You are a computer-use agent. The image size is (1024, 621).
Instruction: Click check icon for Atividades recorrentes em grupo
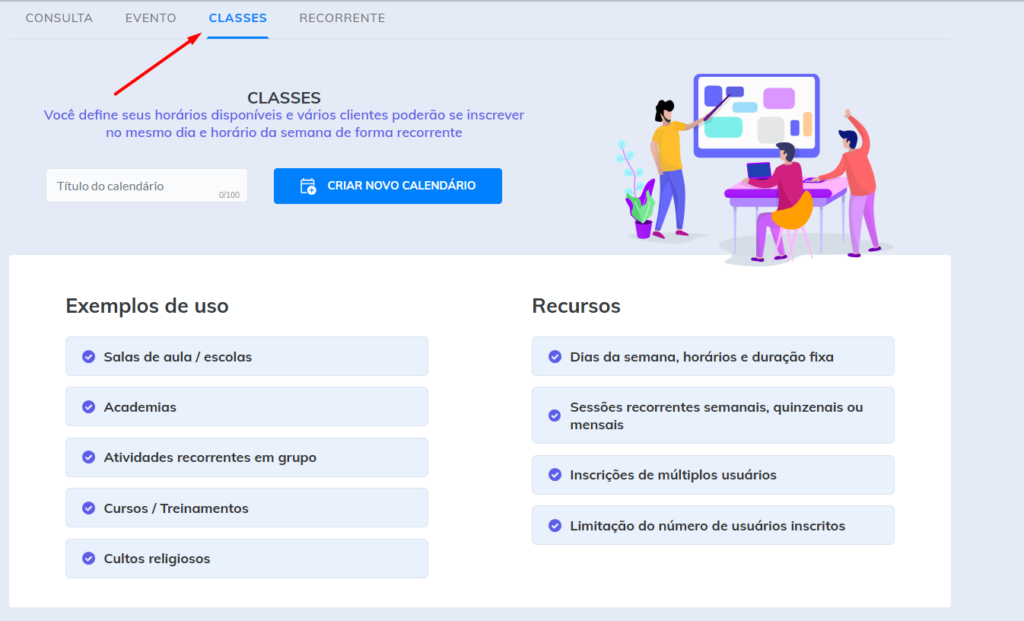pyautogui.click(x=87, y=458)
